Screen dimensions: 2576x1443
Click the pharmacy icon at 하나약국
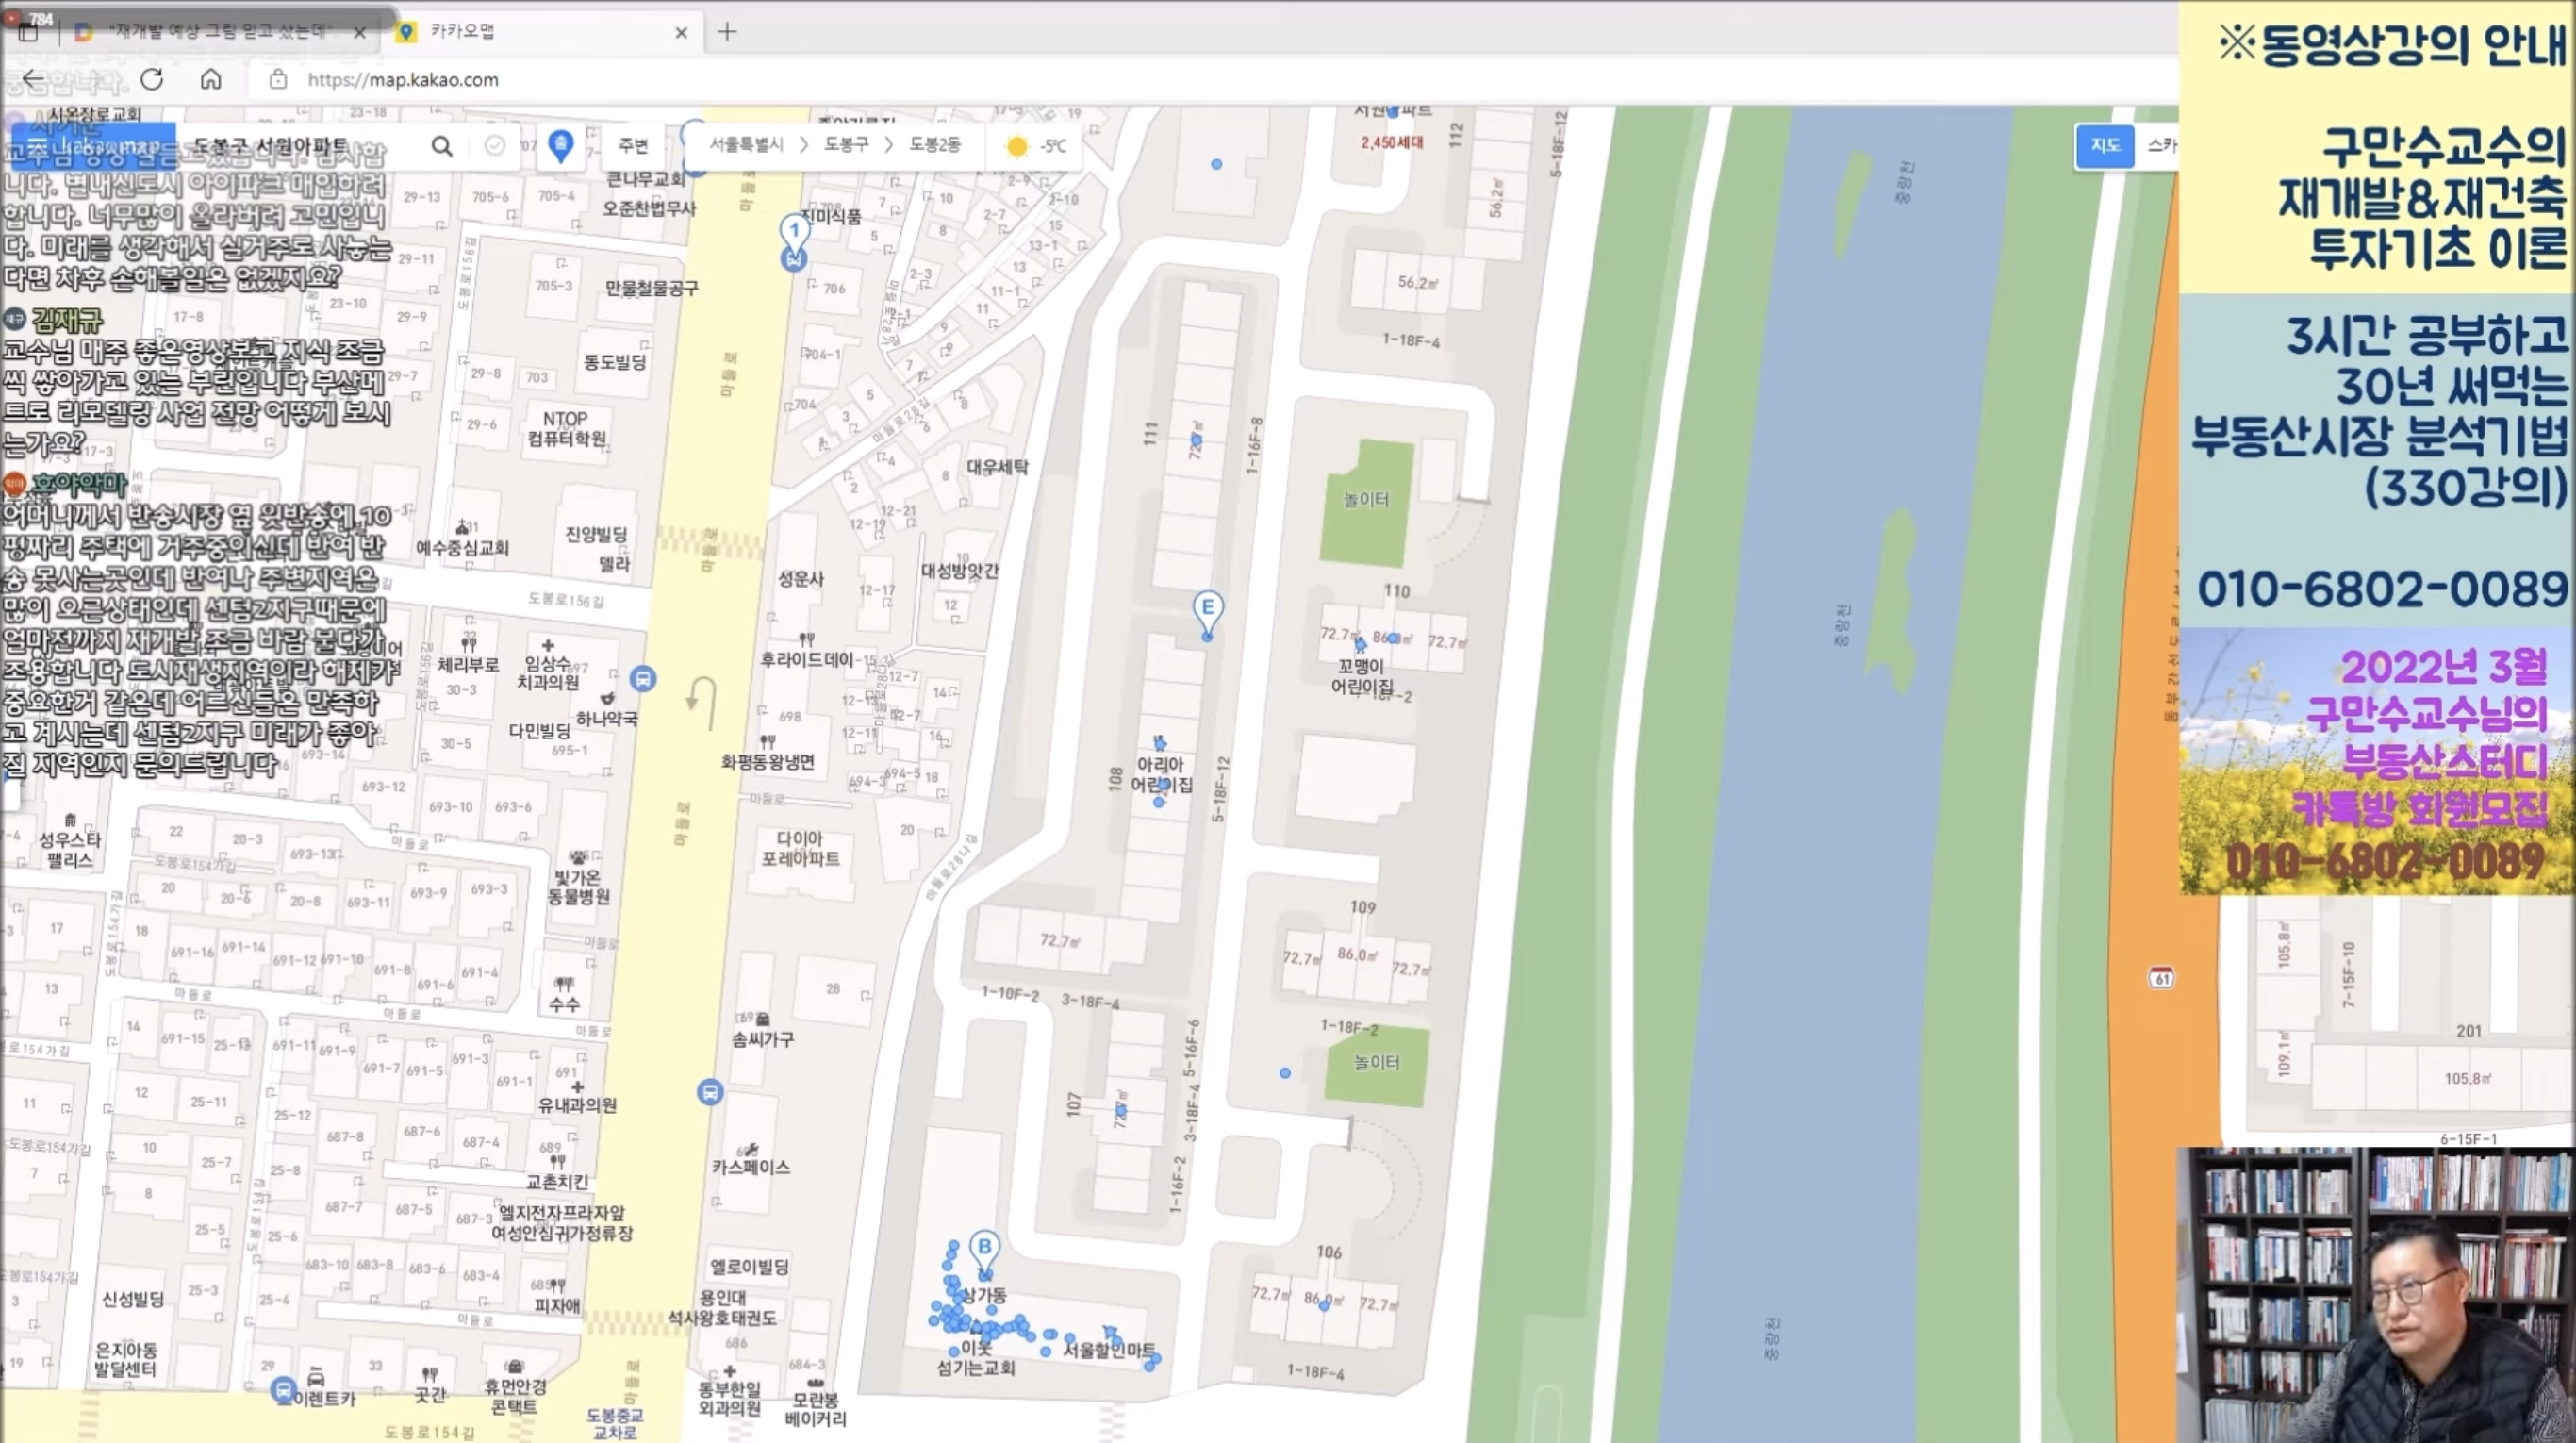pos(607,698)
